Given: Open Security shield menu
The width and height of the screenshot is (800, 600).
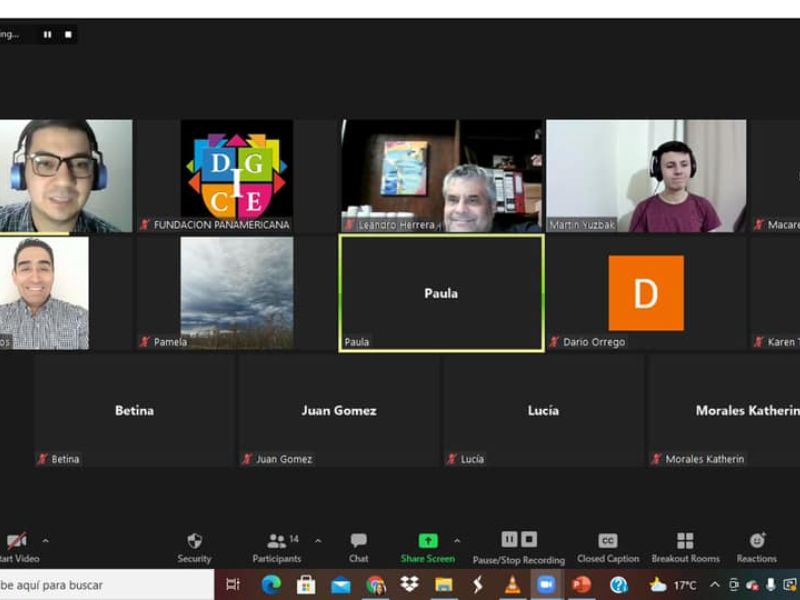Looking at the screenshot, I should point(194,548).
